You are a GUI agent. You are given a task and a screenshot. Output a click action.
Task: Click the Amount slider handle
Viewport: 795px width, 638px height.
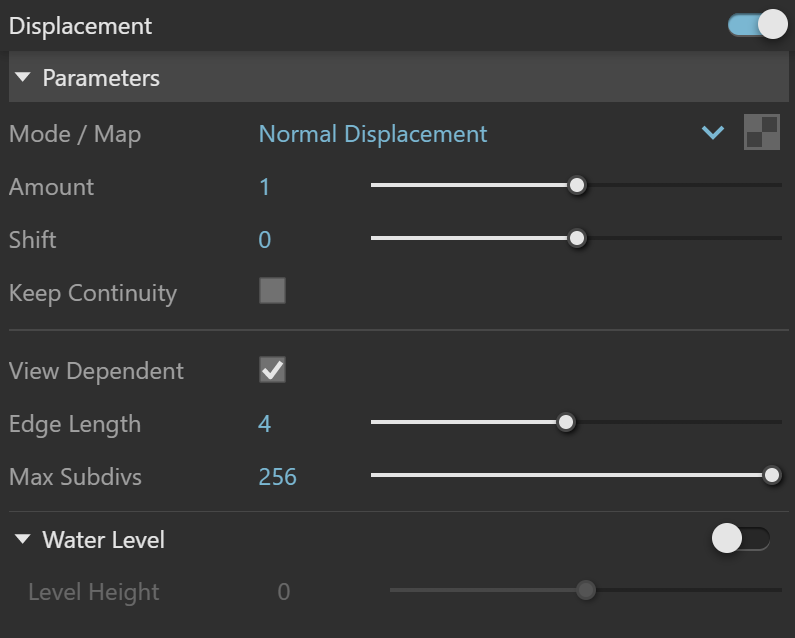coord(576,186)
